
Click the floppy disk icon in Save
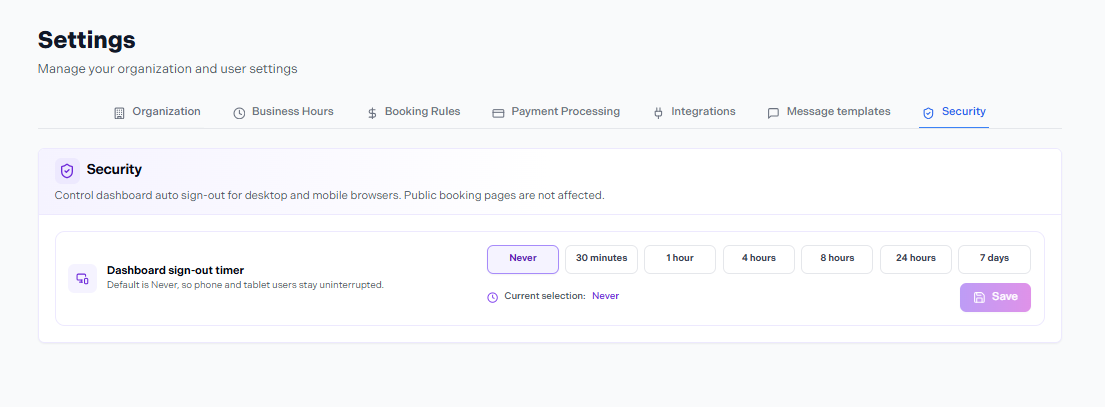coord(979,297)
